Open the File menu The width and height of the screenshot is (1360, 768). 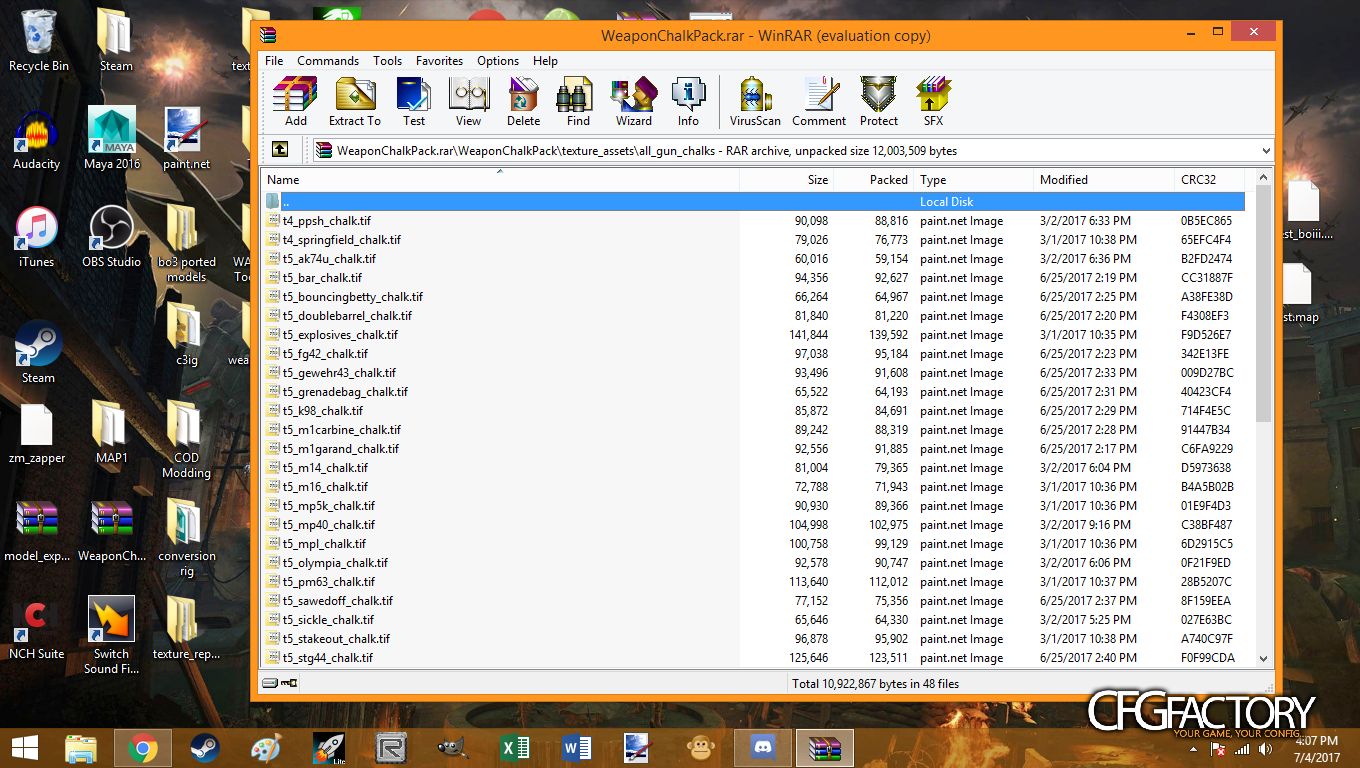pyautogui.click(x=274, y=61)
